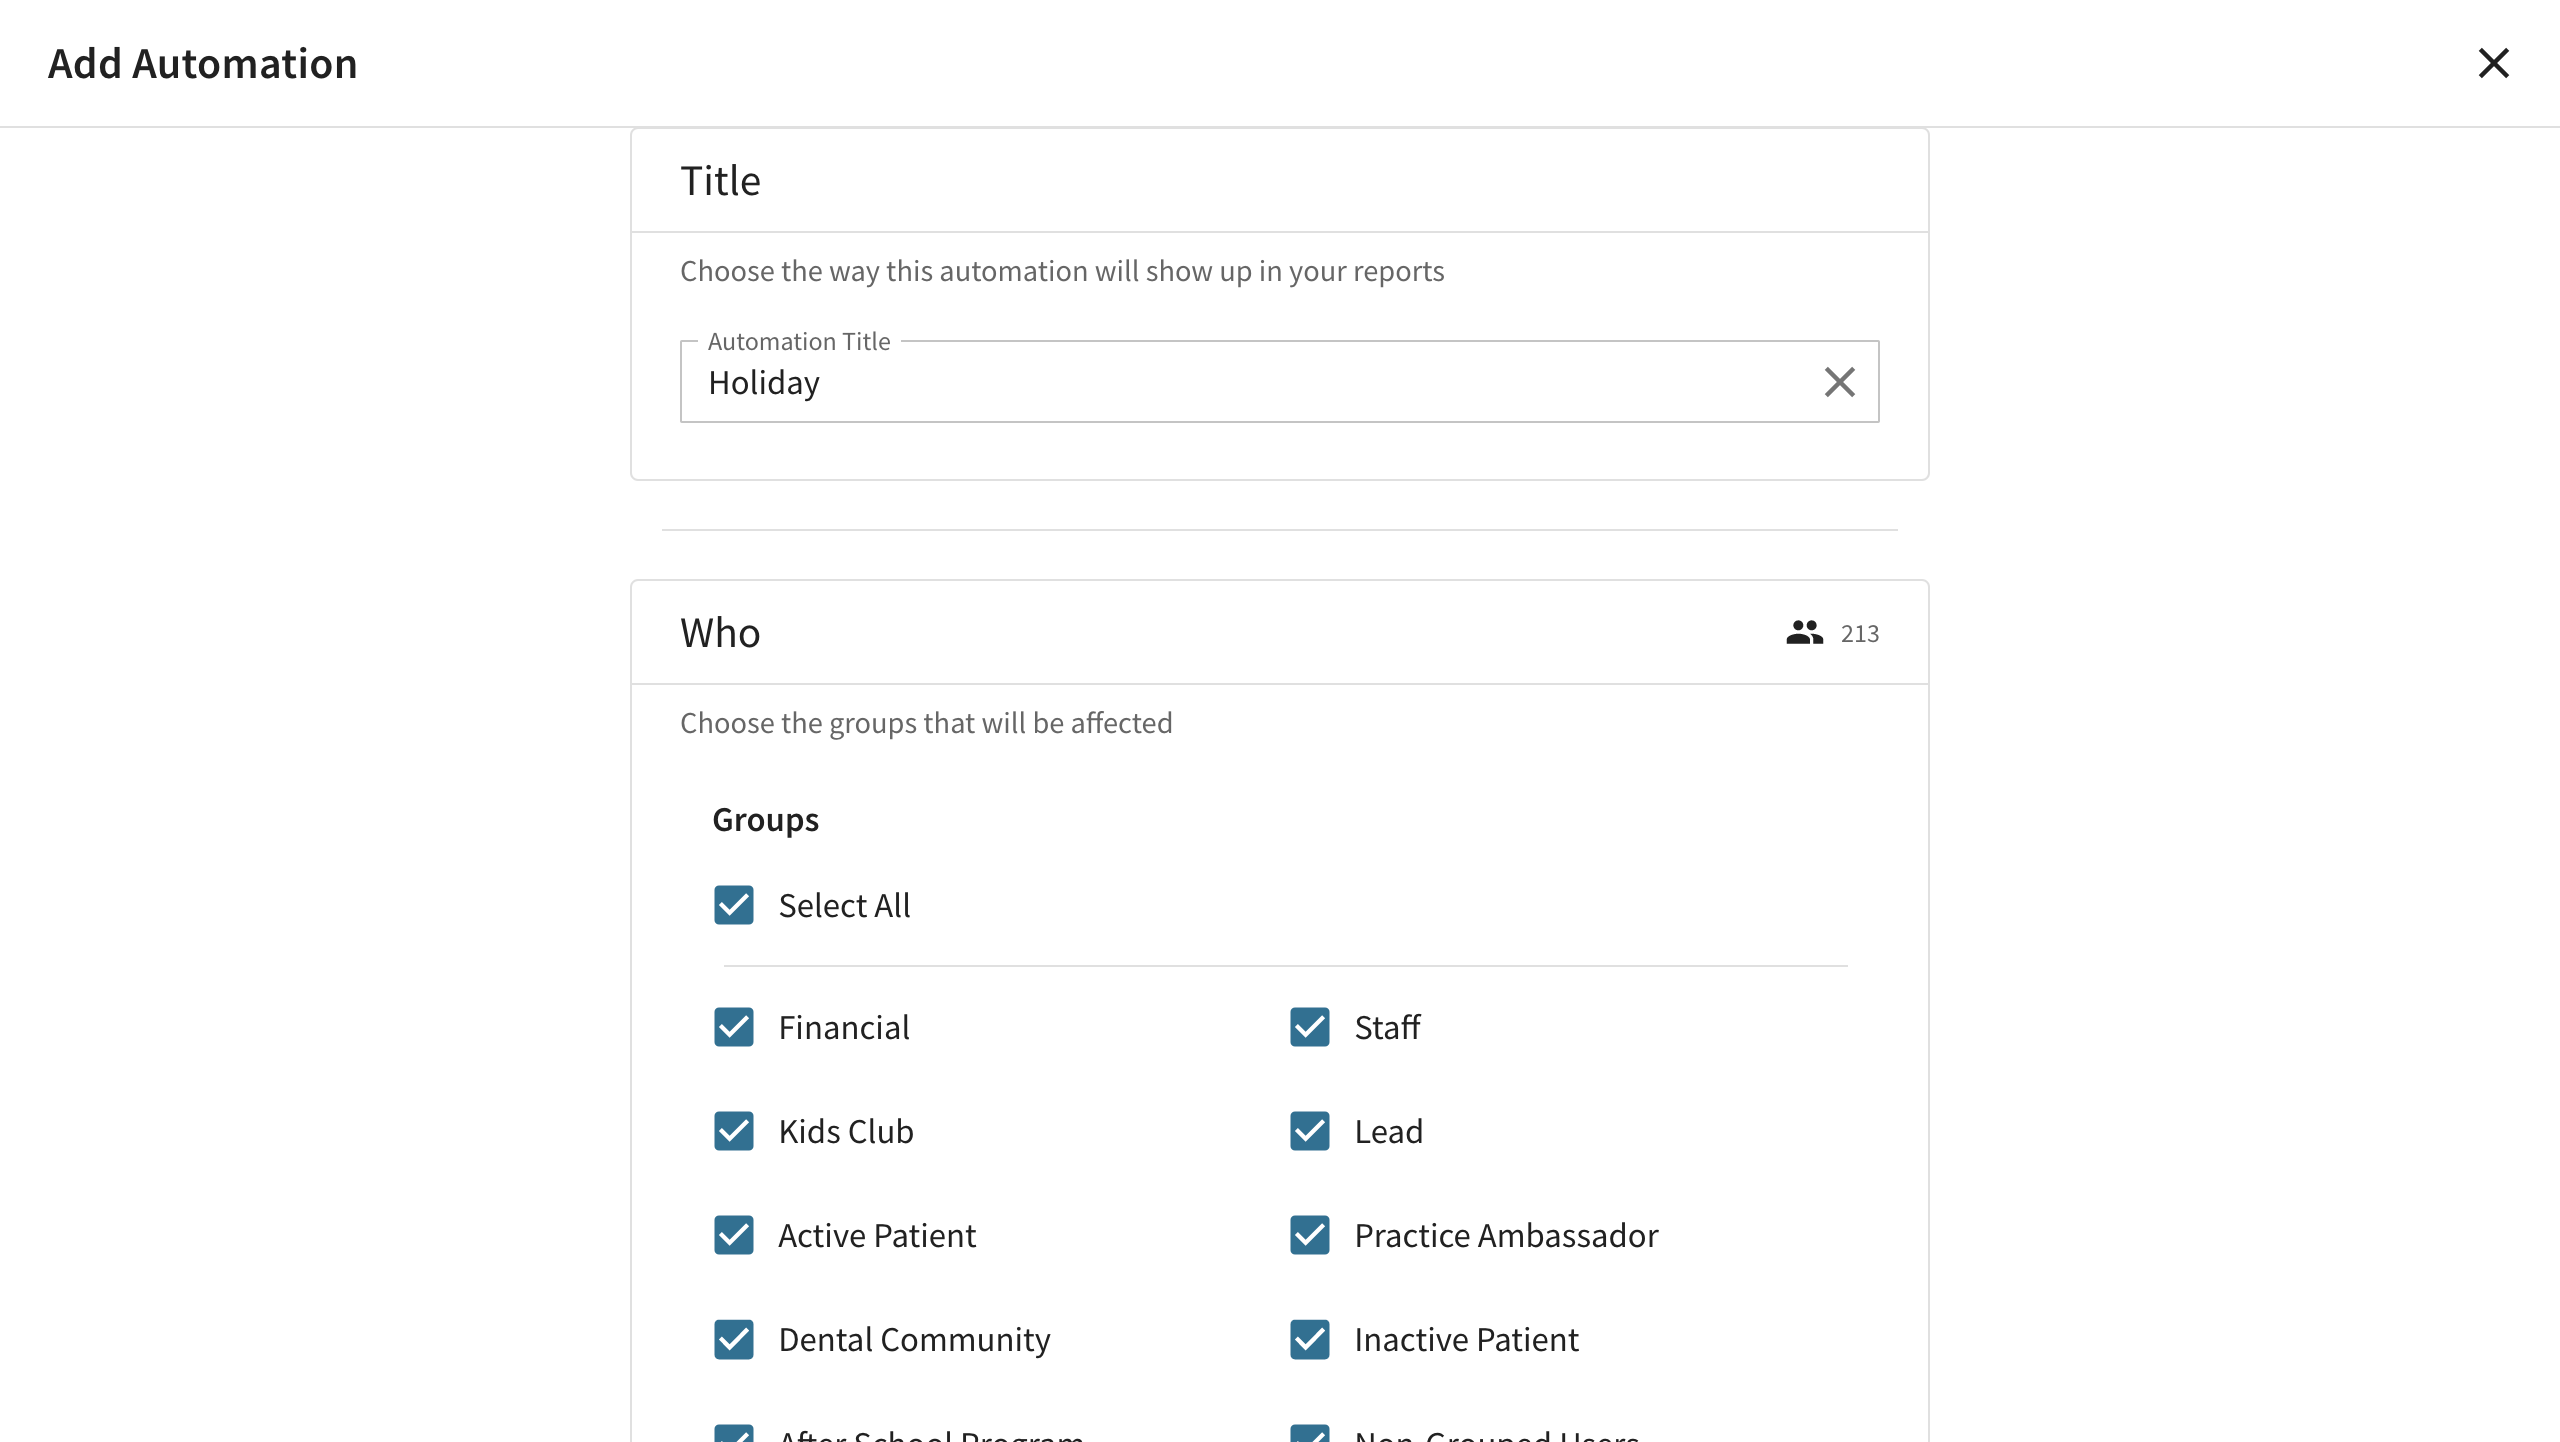Deselect the Active Patient group
This screenshot has height=1442, width=2560.
coord(734,1236)
